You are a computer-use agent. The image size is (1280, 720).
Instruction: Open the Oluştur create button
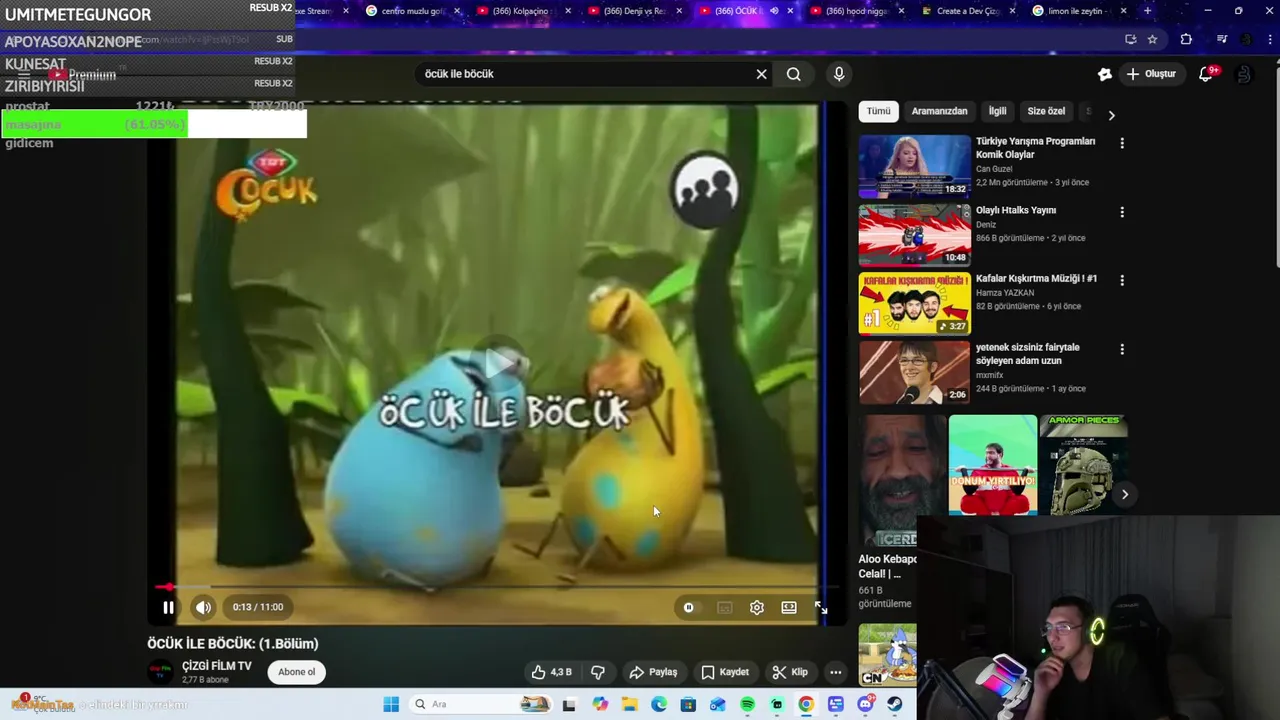1151,74
